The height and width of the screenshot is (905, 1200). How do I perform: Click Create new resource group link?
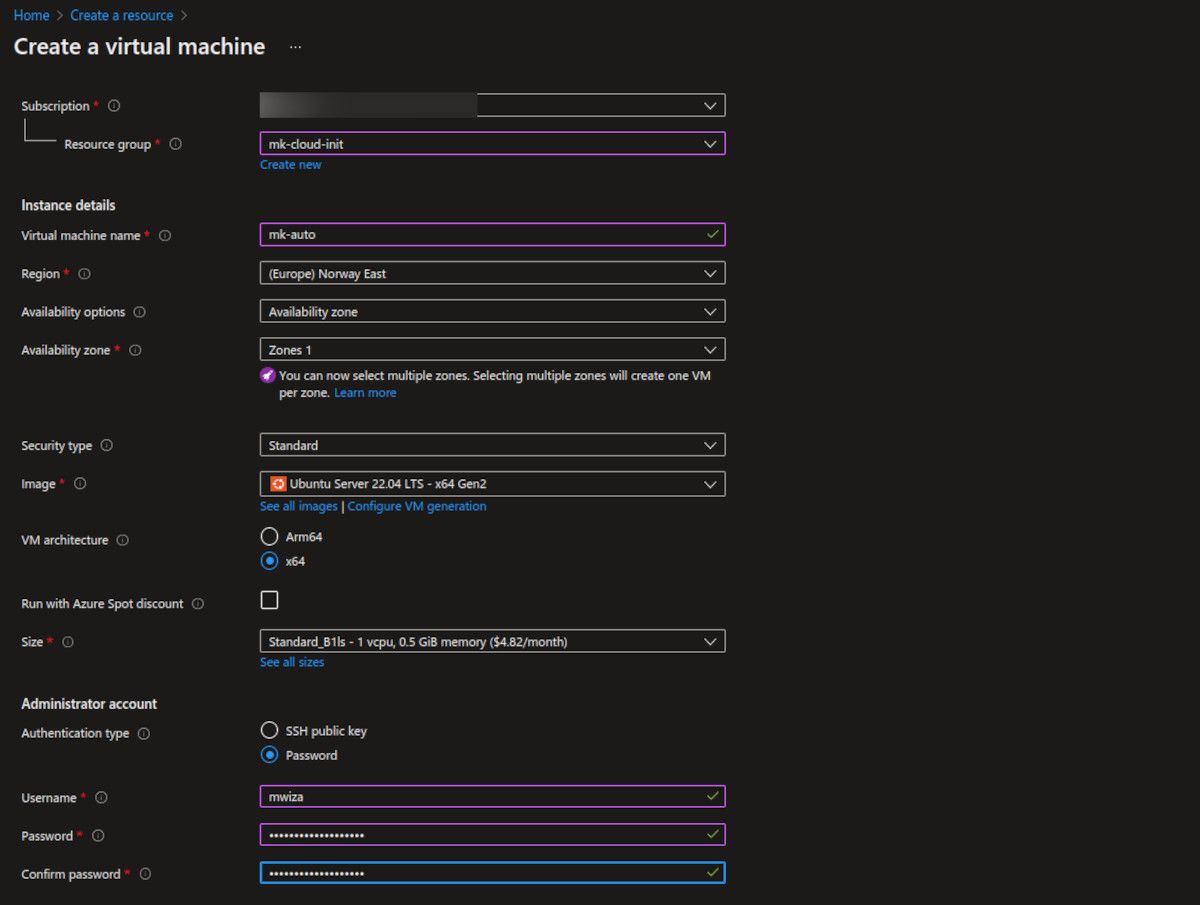pos(291,165)
